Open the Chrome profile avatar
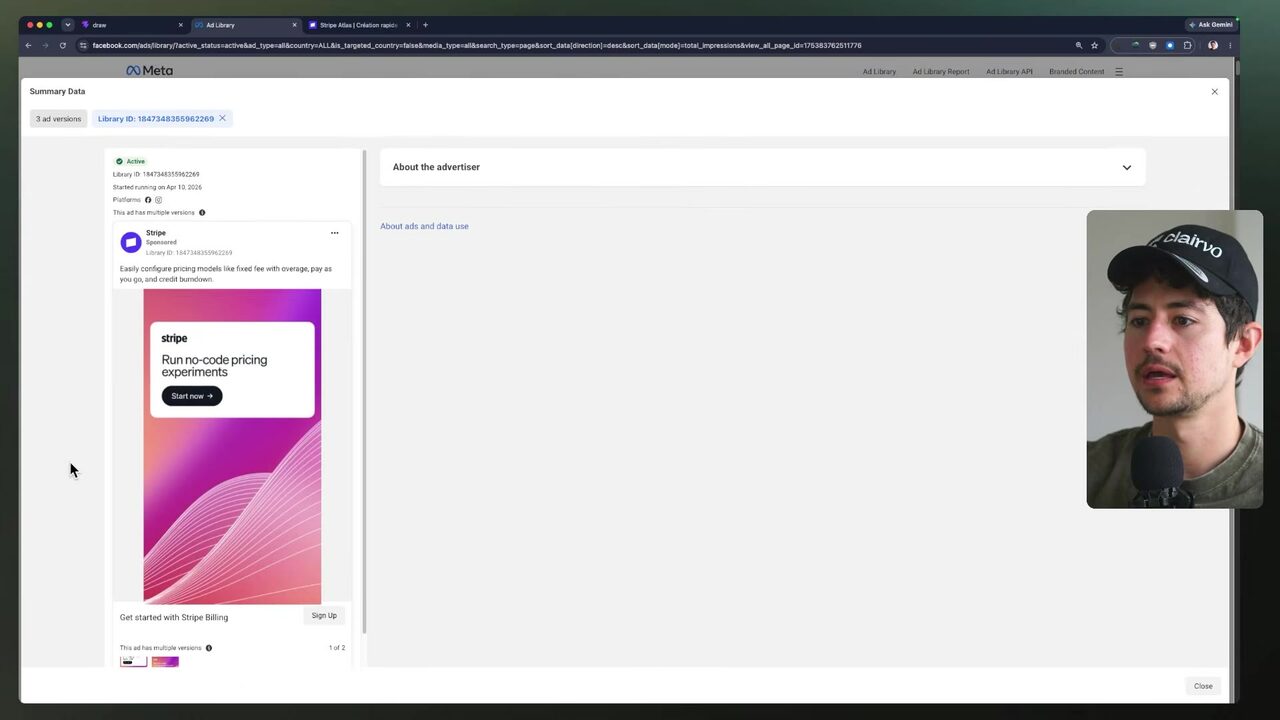The width and height of the screenshot is (1280, 720). coord(1213,45)
